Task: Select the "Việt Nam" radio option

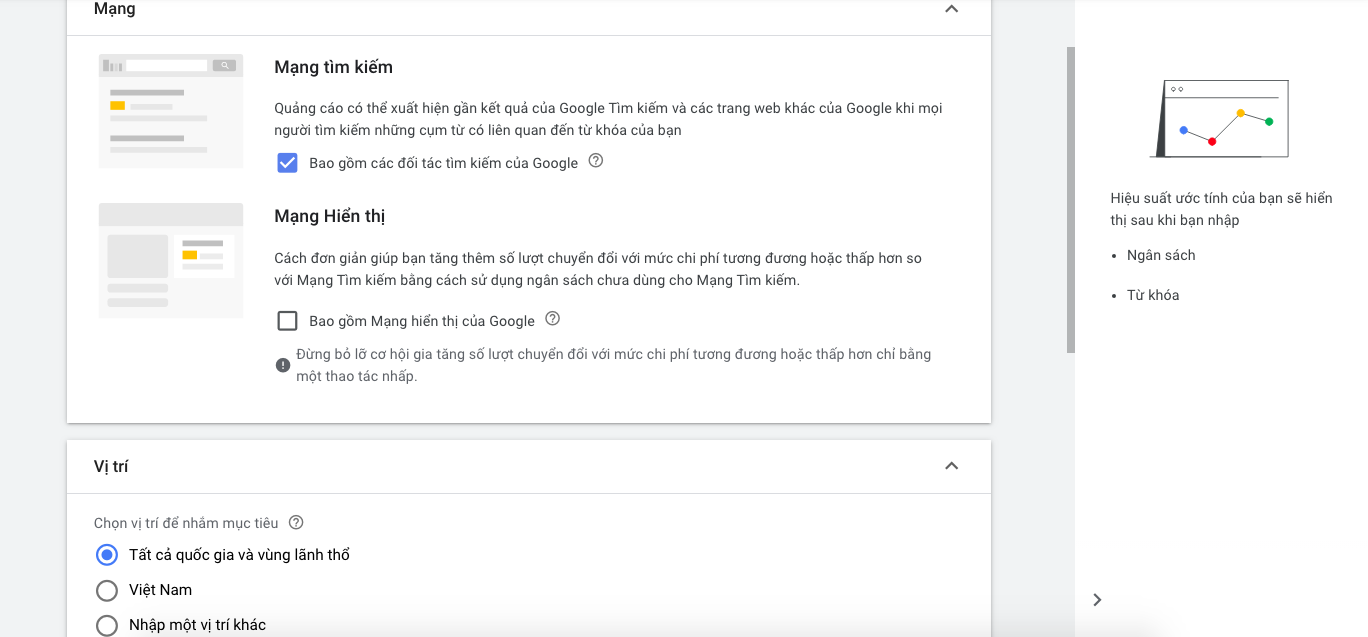Action: click(106, 590)
